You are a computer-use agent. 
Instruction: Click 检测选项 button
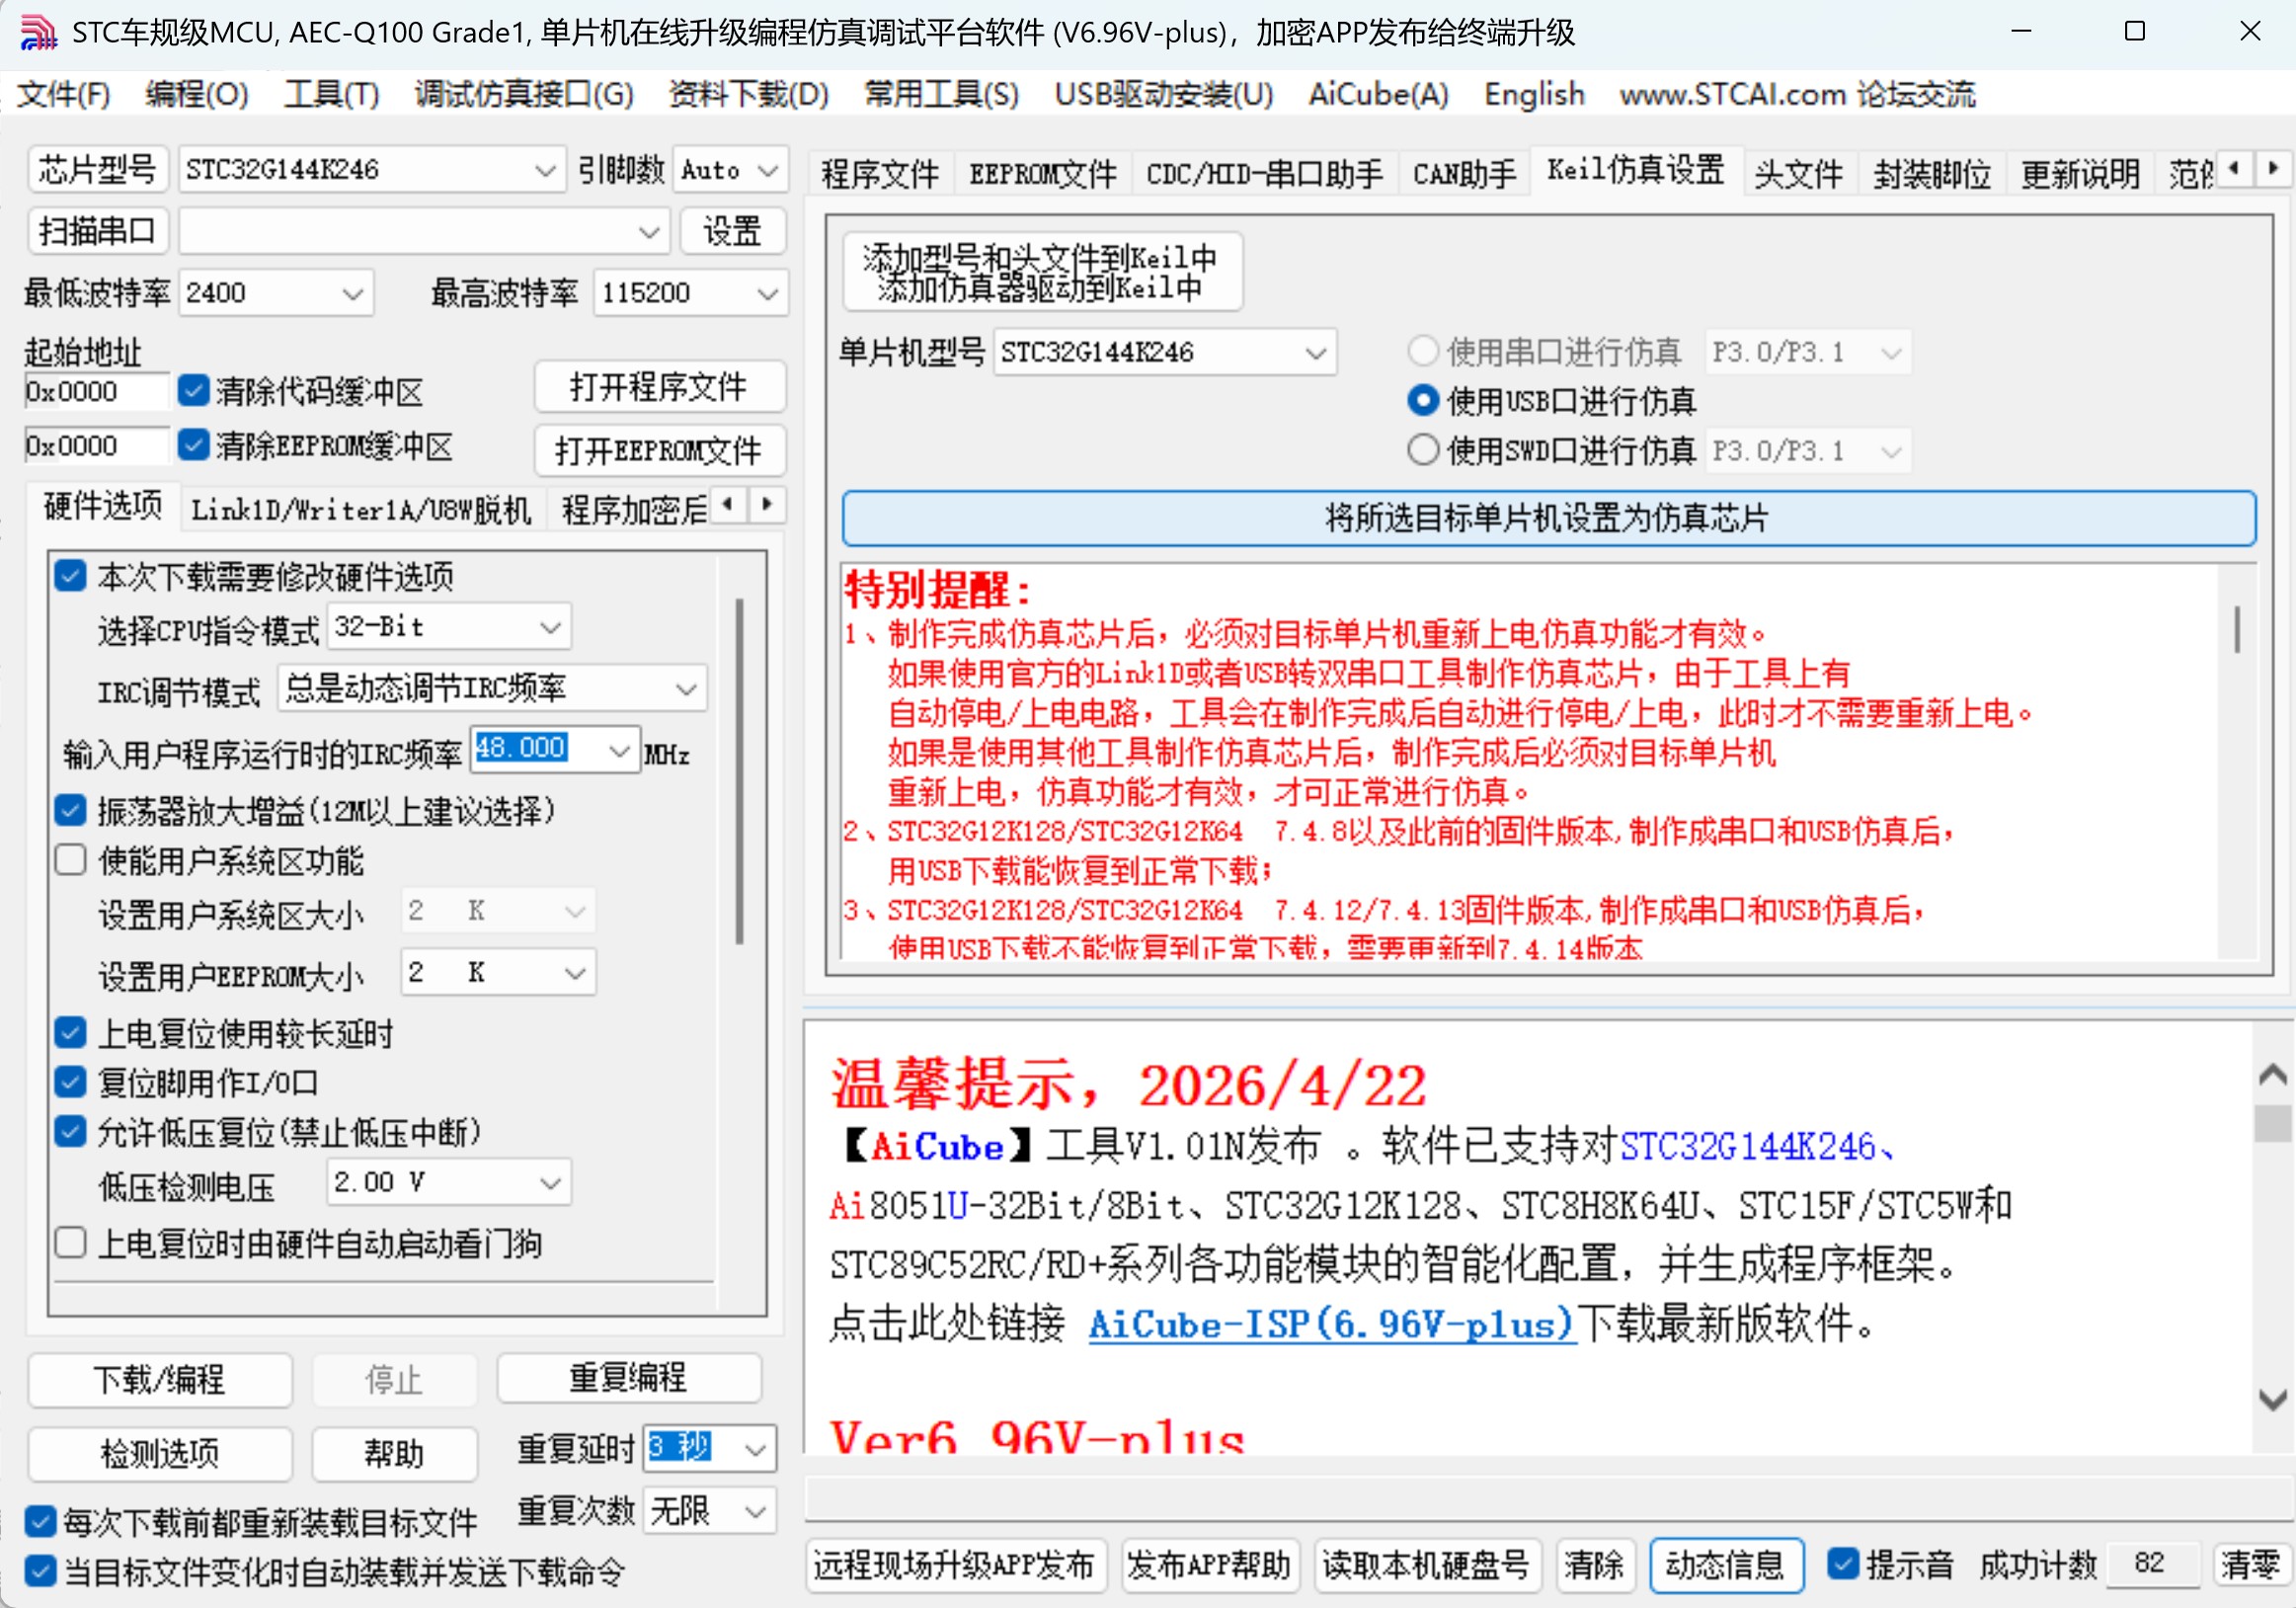click(160, 1453)
